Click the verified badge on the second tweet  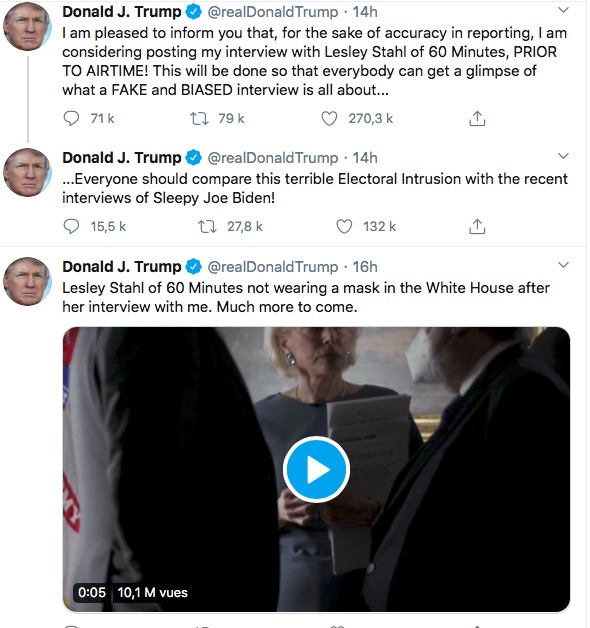[193, 158]
